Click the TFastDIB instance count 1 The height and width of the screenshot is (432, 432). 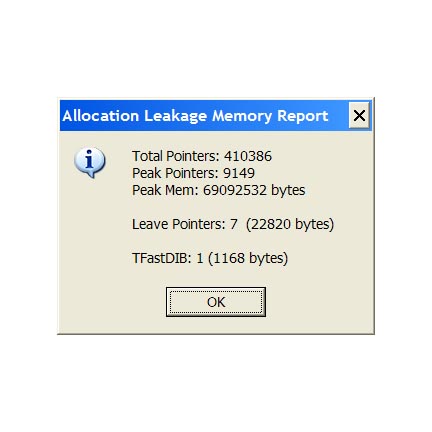tap(200, 258)
